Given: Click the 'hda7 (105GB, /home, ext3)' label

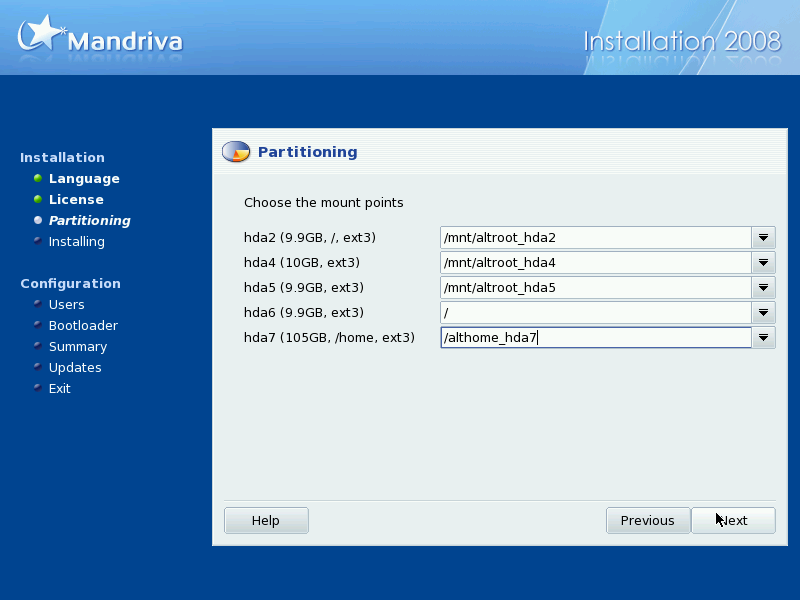Looking at the screenshot, I should click(330, 337).
